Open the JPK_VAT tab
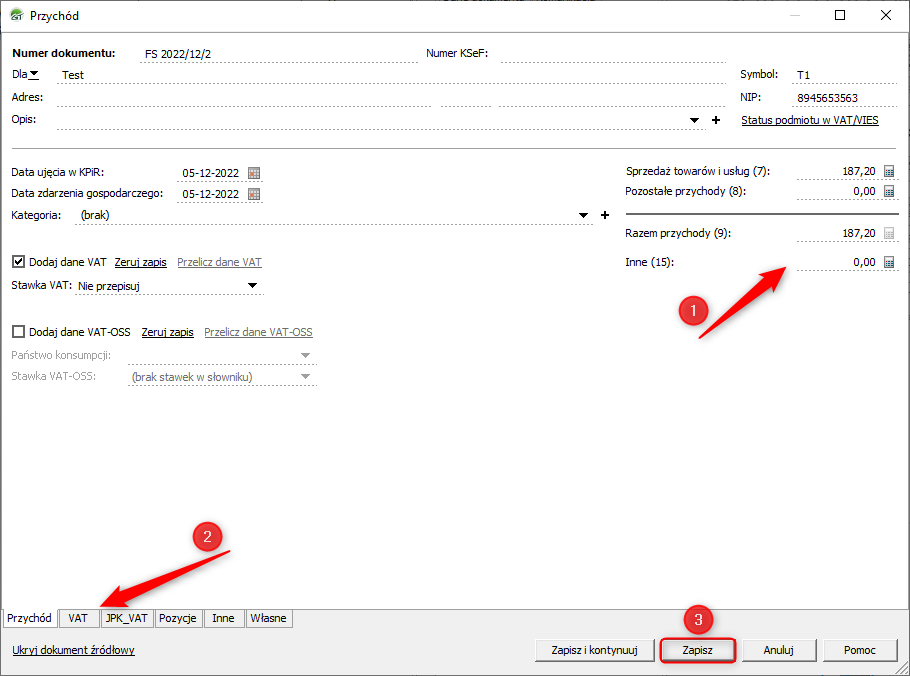 tap(127, 618)
